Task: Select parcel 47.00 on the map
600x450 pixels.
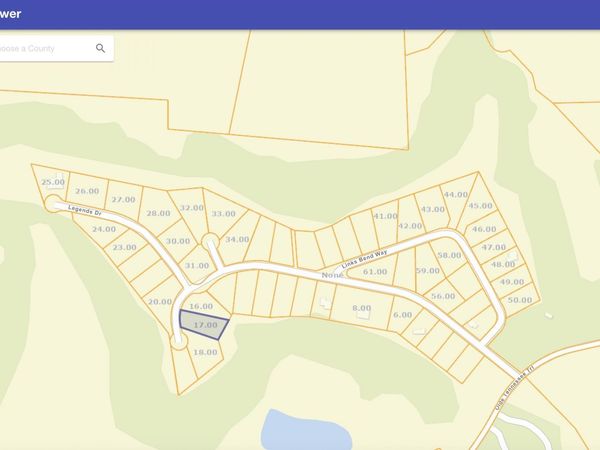Action: click(x=494, y=247)
